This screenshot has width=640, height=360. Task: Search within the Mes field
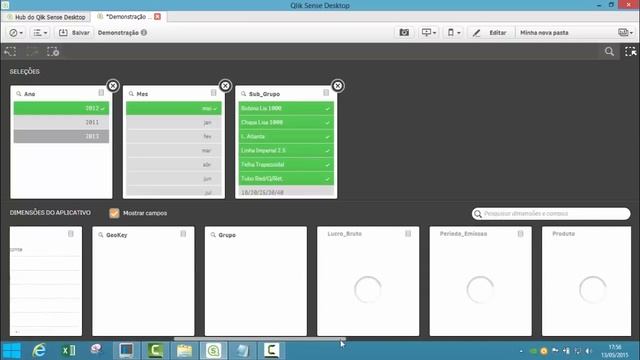click(131, 94)
